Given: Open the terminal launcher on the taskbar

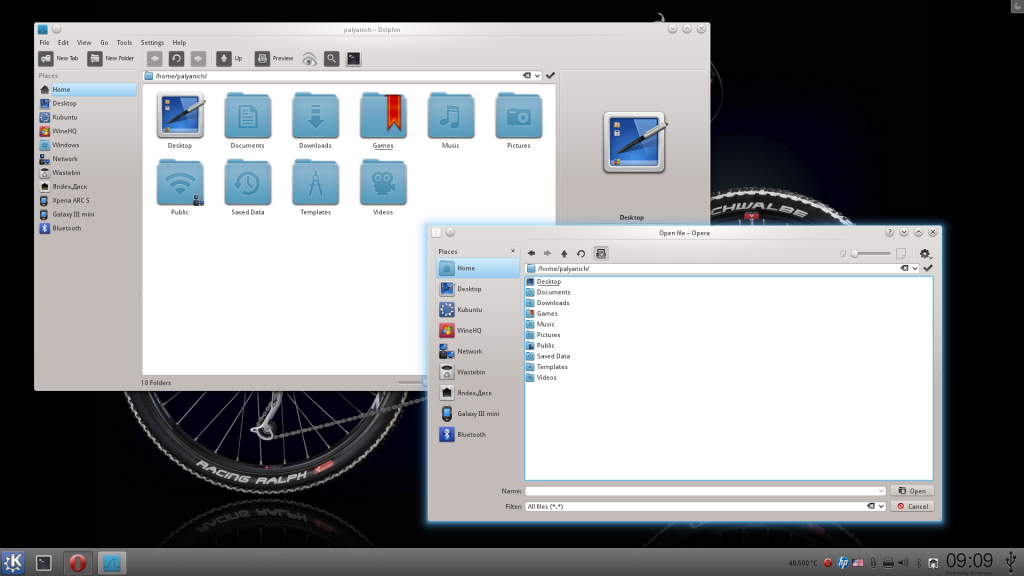Looking at the screenshot, I should pyautogui.click(x=44, y=562).
